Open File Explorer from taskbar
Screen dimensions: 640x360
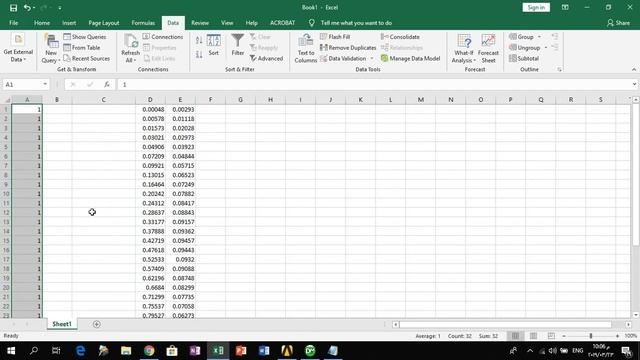(x=126, y=351)
